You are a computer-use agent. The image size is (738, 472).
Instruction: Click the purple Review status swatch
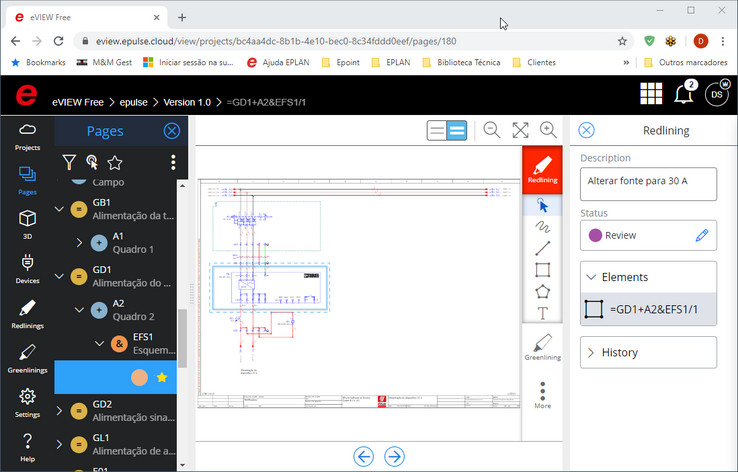point(595,235)
